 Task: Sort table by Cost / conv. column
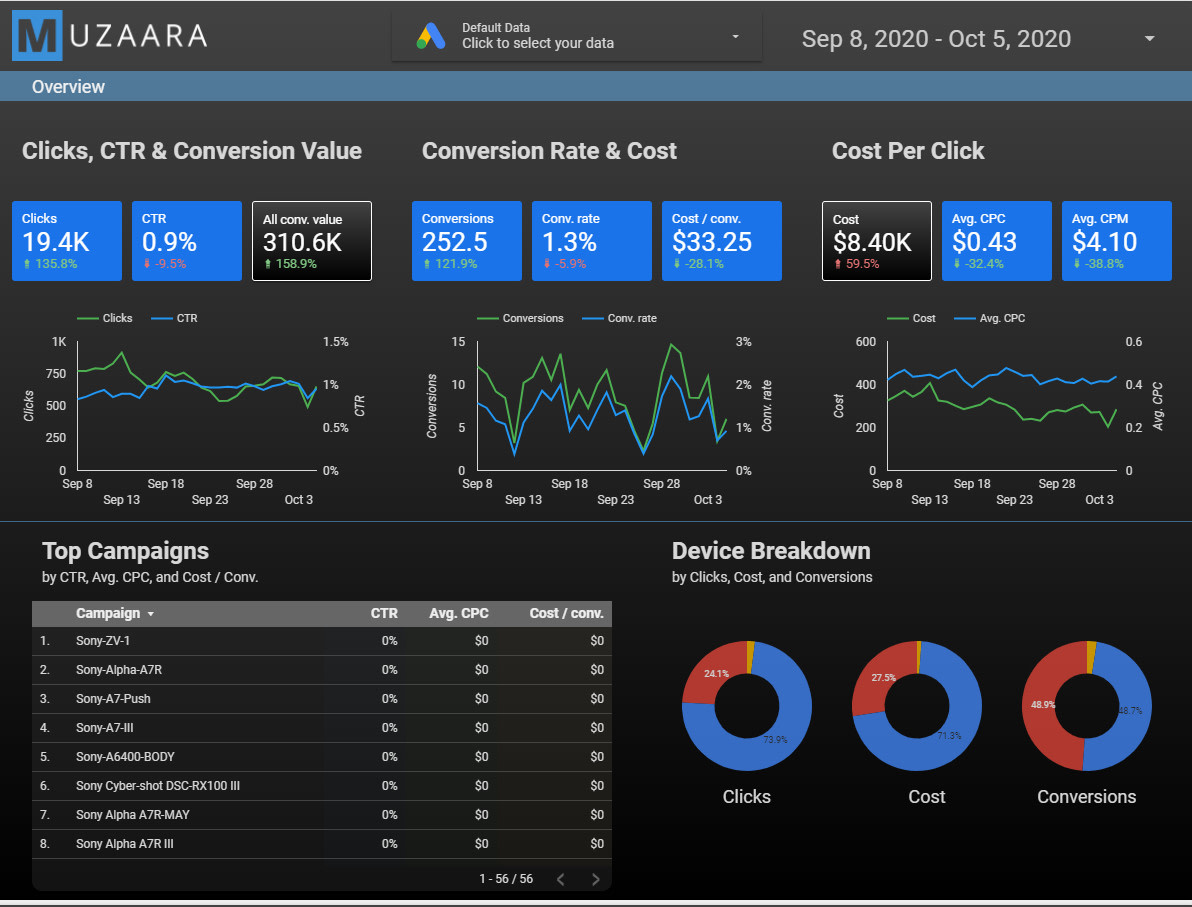pyautogui.click(x=566, y=613)
